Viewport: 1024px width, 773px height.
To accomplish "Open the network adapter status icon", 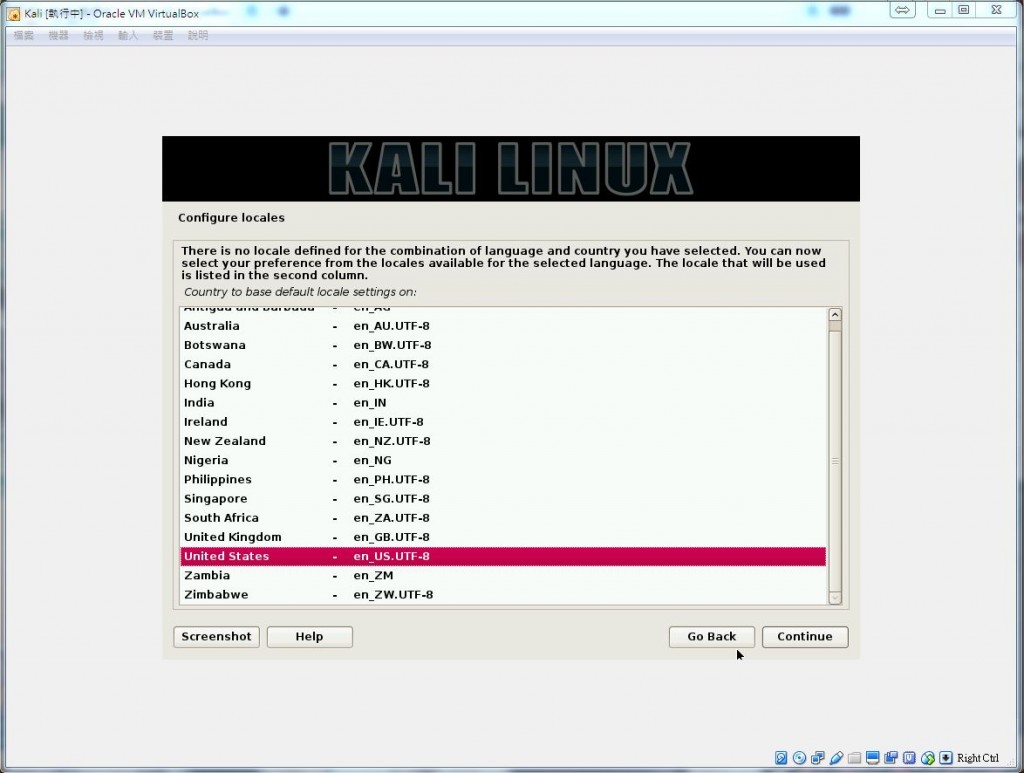I will coord(818,757).
